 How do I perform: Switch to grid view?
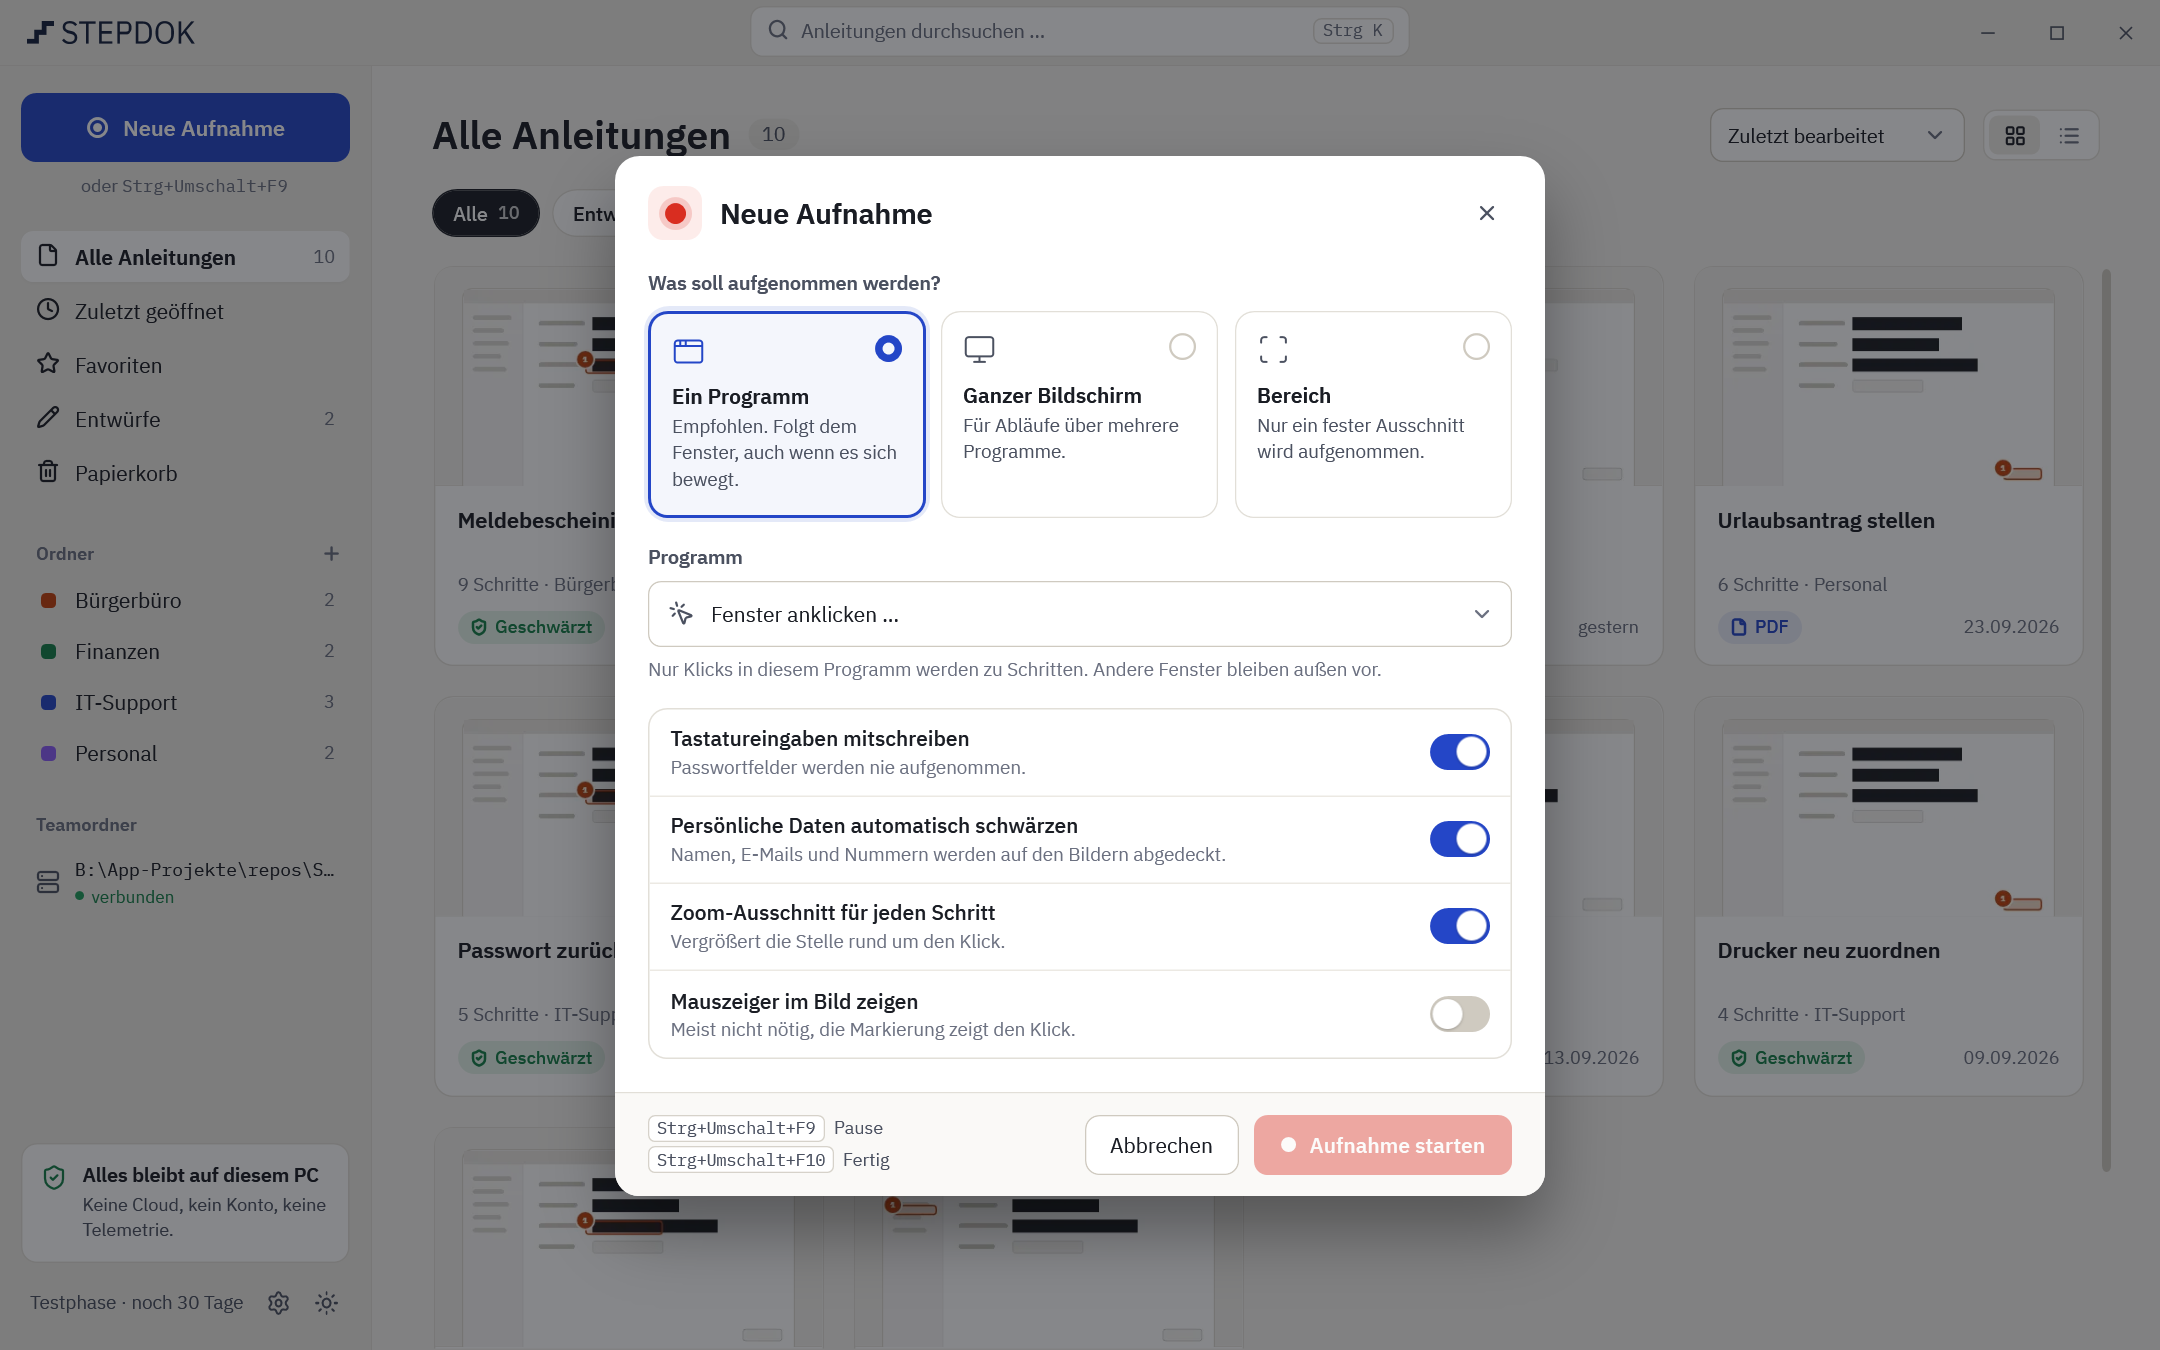tap(2014, 135)
